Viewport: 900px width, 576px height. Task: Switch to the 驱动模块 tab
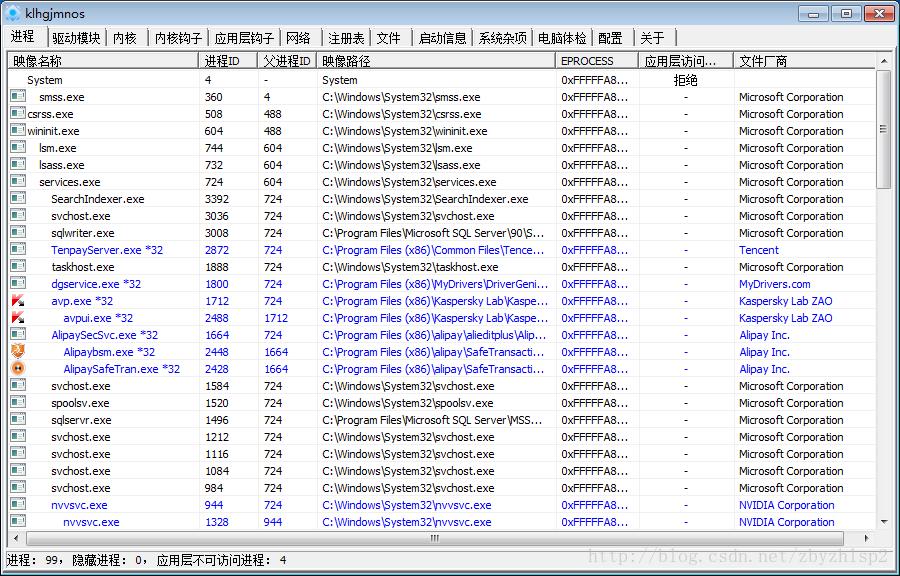pos(76,38)
